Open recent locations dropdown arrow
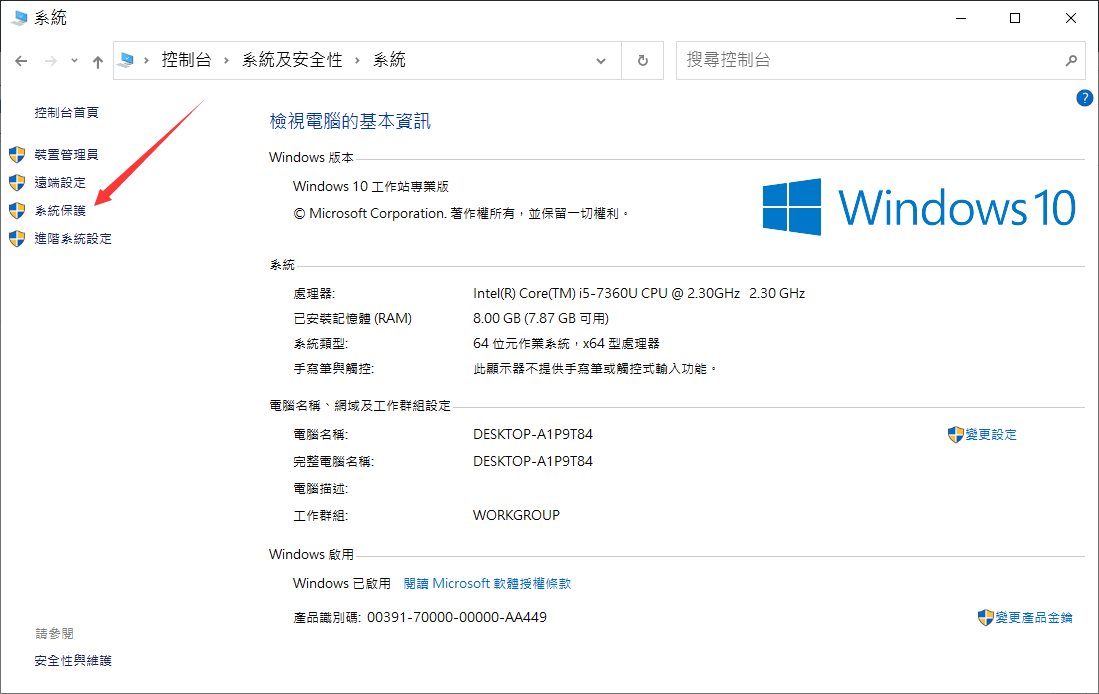The height and width of the screenshot is (694, 1099). pyautogui.click(x=74, y=61)
